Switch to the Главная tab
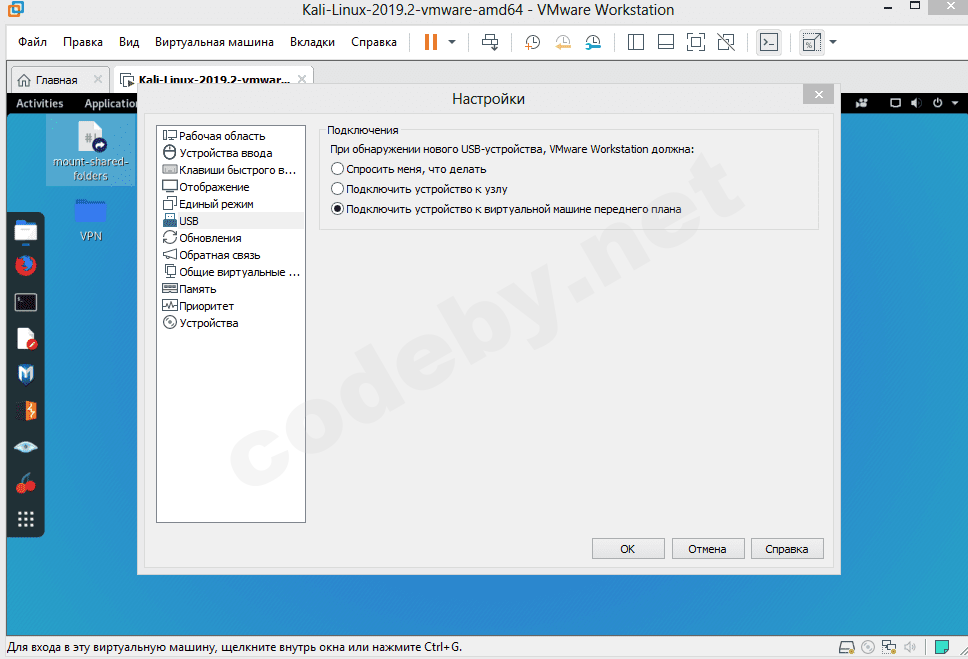968x659 pixels. point(56,80)
